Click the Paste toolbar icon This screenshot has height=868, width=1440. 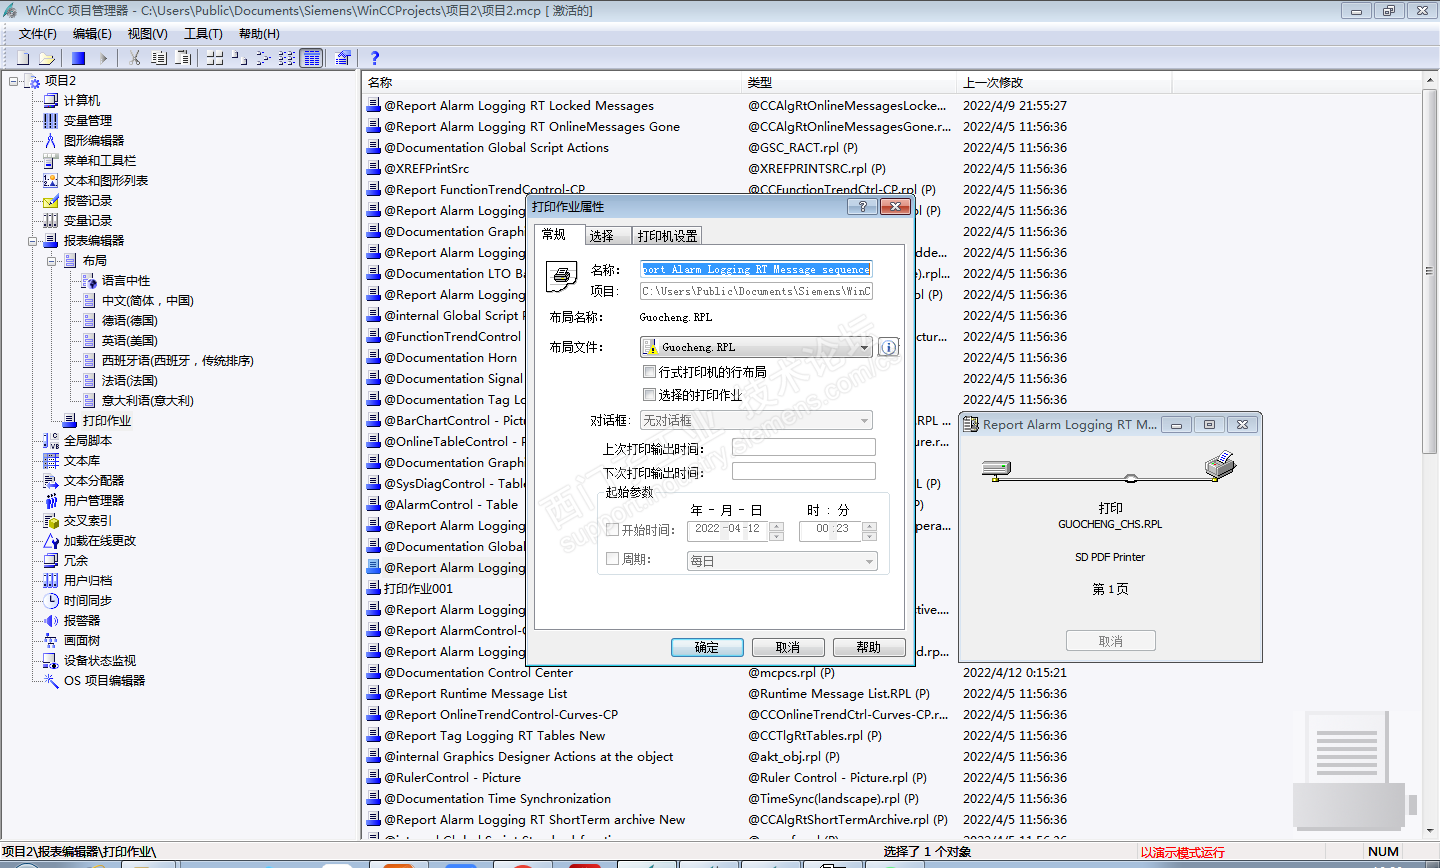click(183, 58)
